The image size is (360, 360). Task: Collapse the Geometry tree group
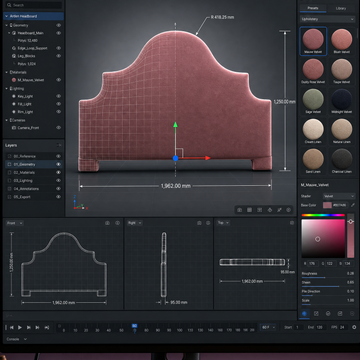(x=6, y=25)
